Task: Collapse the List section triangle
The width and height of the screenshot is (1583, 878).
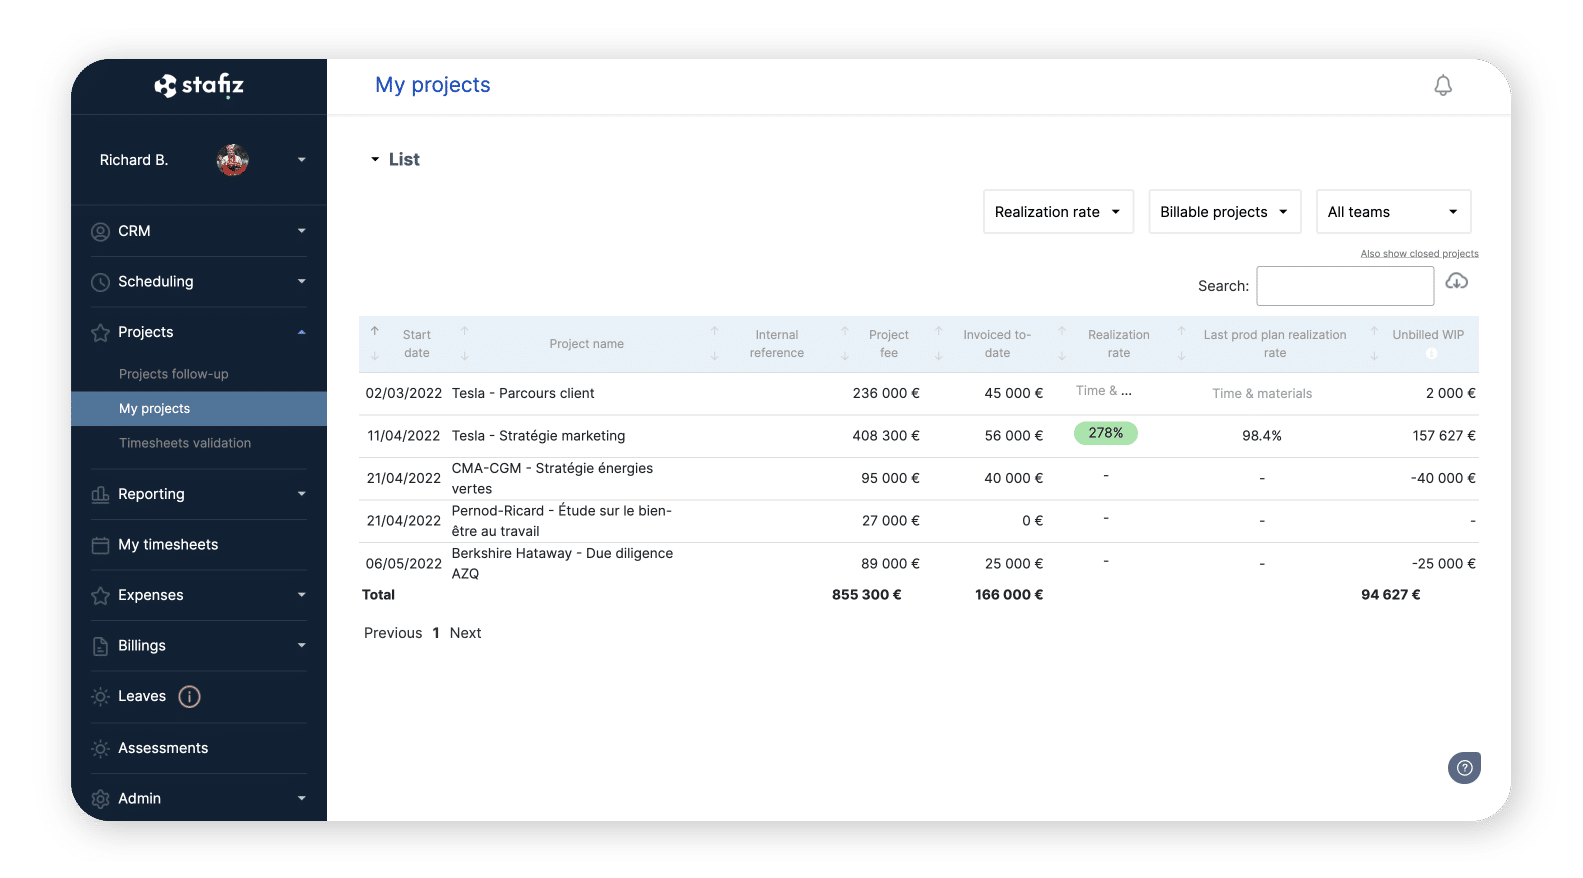Action: point(375,160)
